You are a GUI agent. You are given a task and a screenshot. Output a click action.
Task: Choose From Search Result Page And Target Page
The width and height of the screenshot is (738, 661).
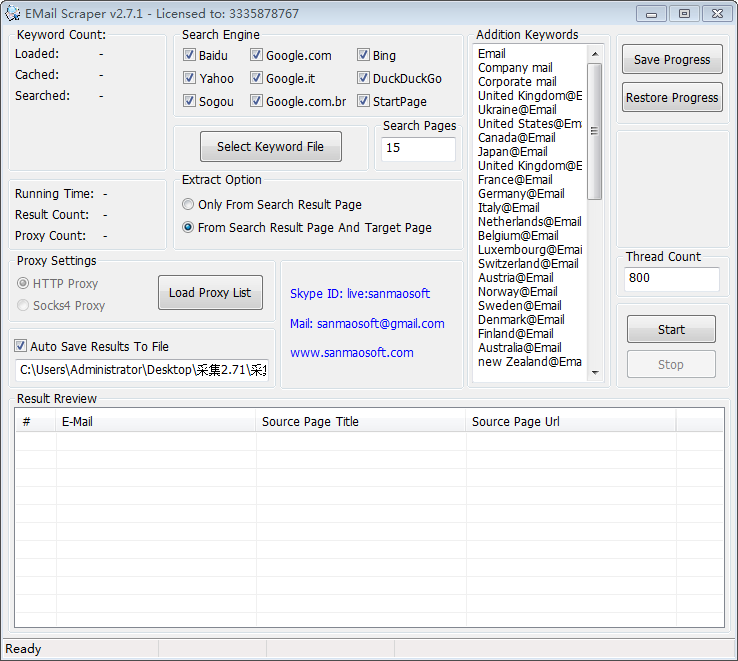pyautogui.click(x=188, y=228)
